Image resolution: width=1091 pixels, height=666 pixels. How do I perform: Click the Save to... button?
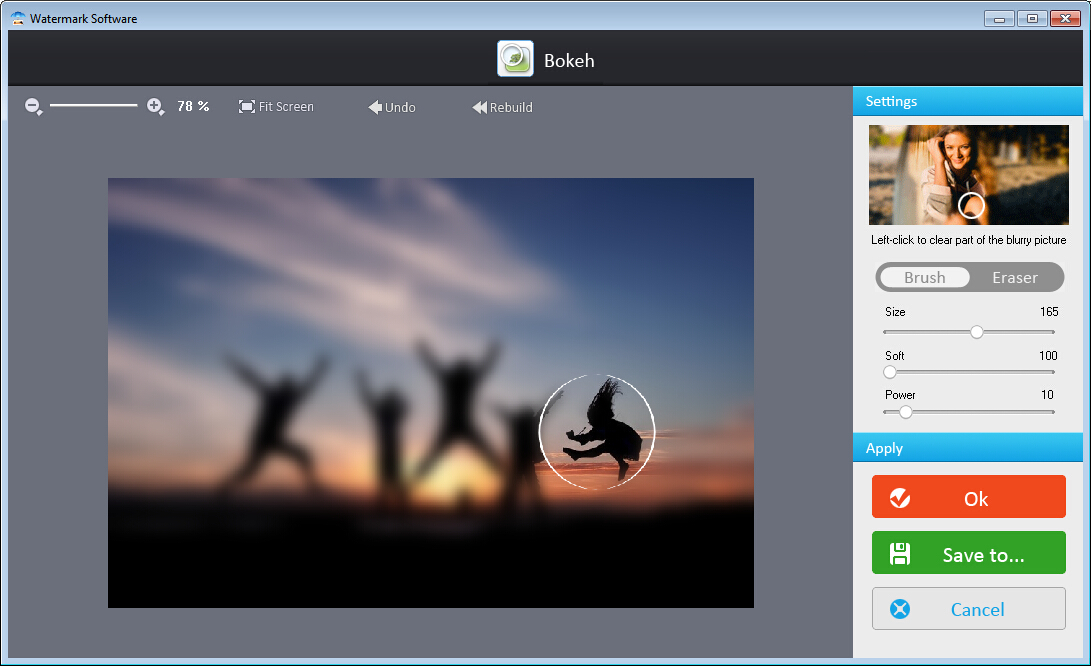tap(969, 553)
